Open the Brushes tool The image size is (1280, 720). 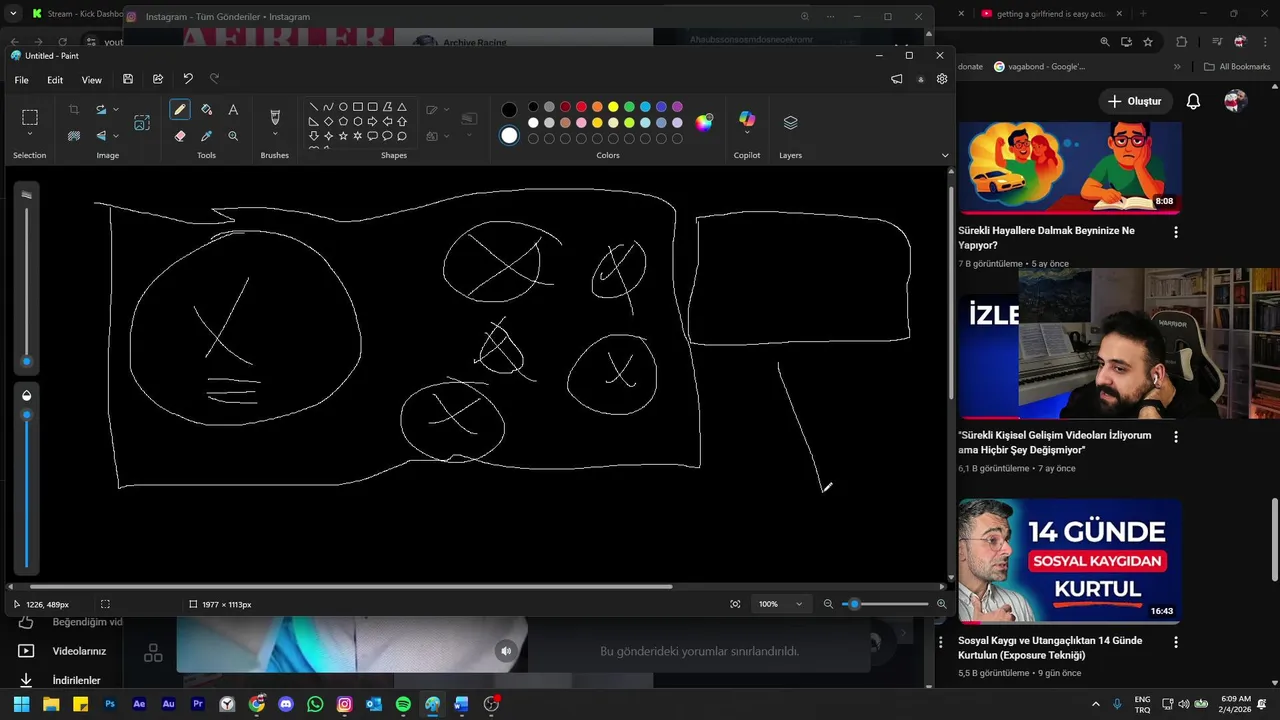[275, 117]
